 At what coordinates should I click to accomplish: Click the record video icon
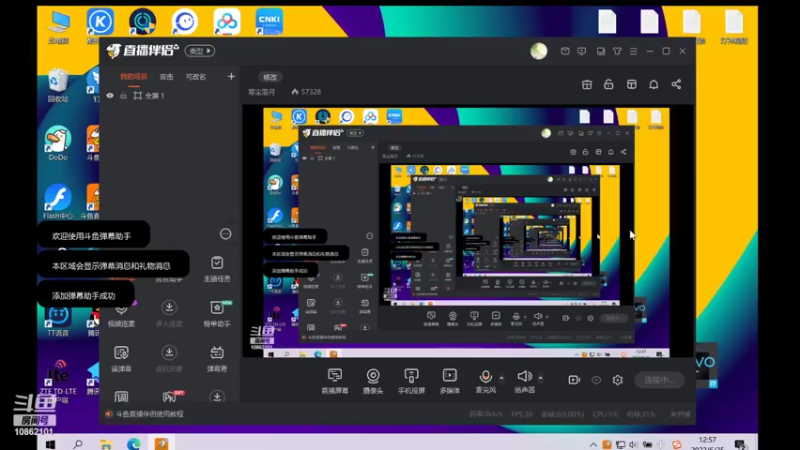574,380
